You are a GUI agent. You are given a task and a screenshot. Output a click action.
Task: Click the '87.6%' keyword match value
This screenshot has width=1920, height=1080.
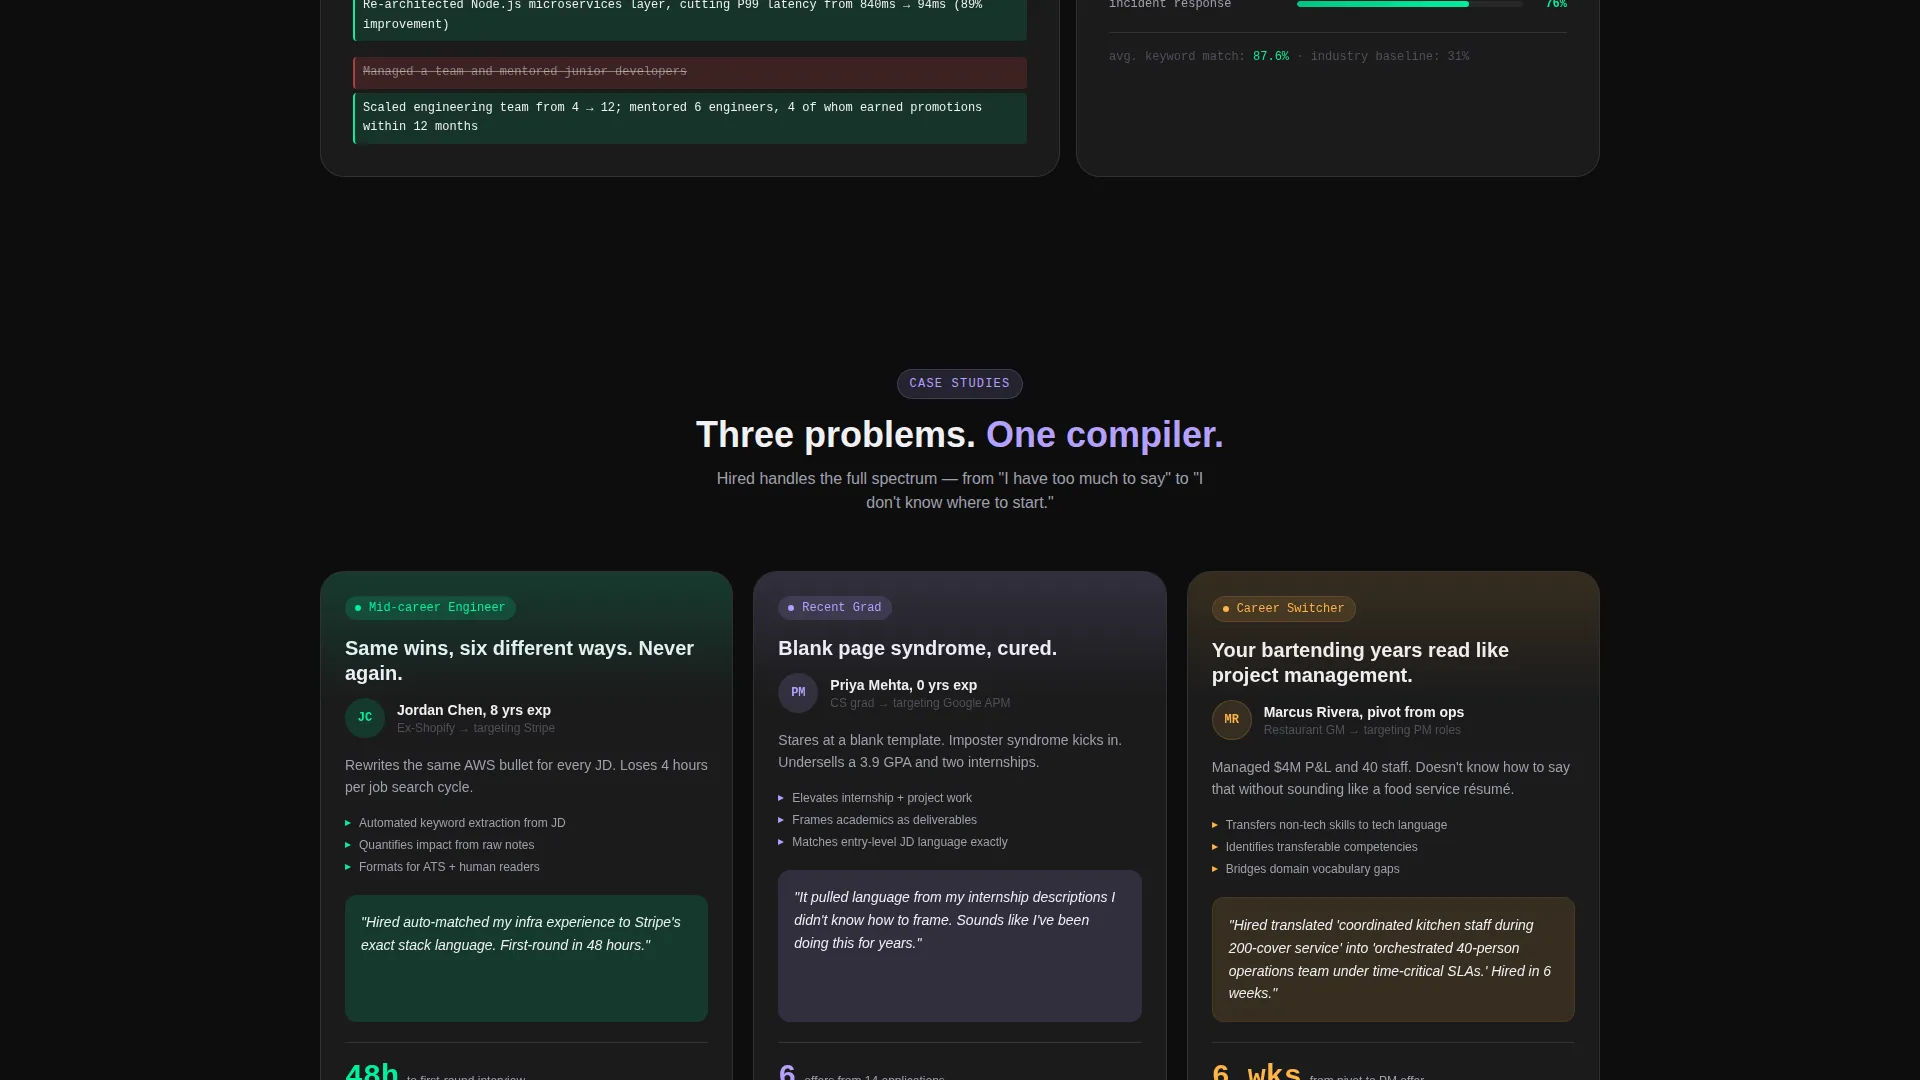click(x=1270, y=57)
